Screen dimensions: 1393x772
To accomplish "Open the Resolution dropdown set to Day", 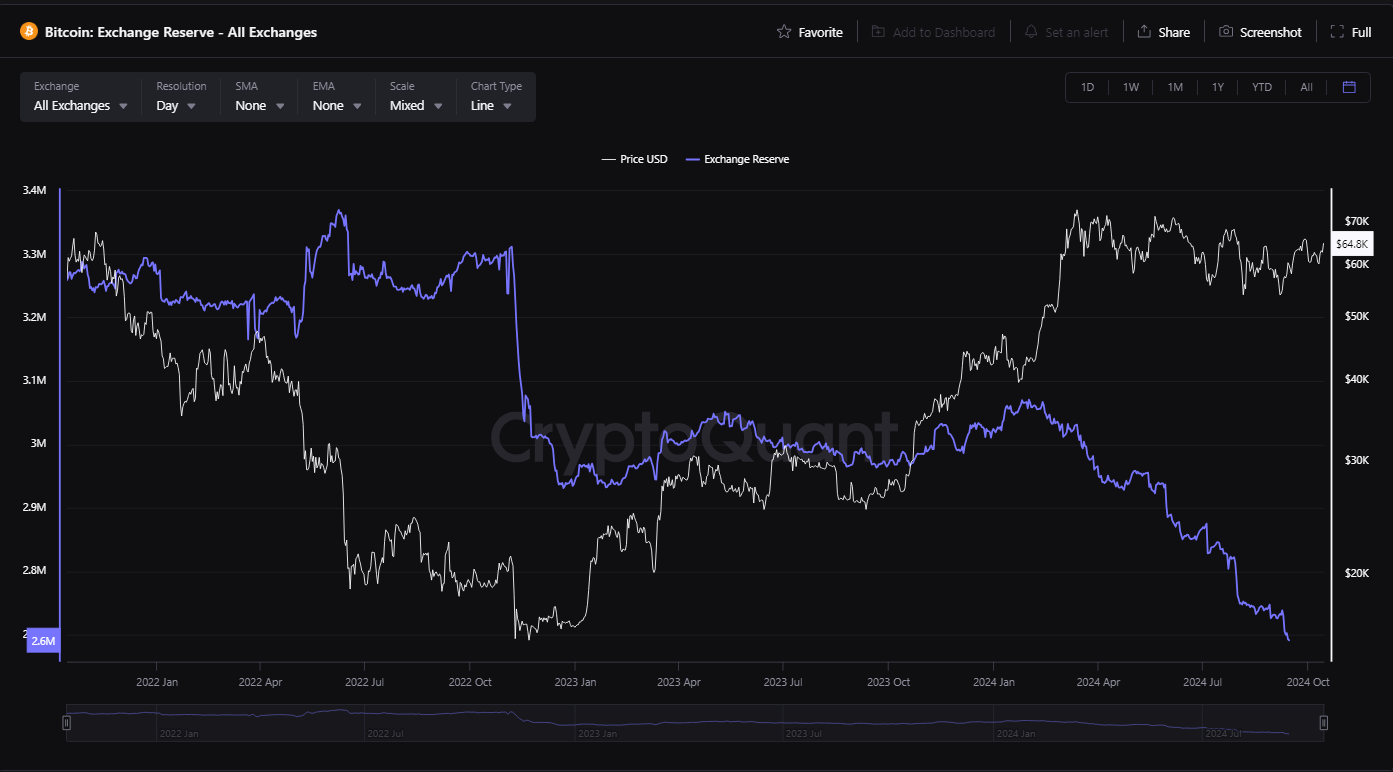I will 176,105.
